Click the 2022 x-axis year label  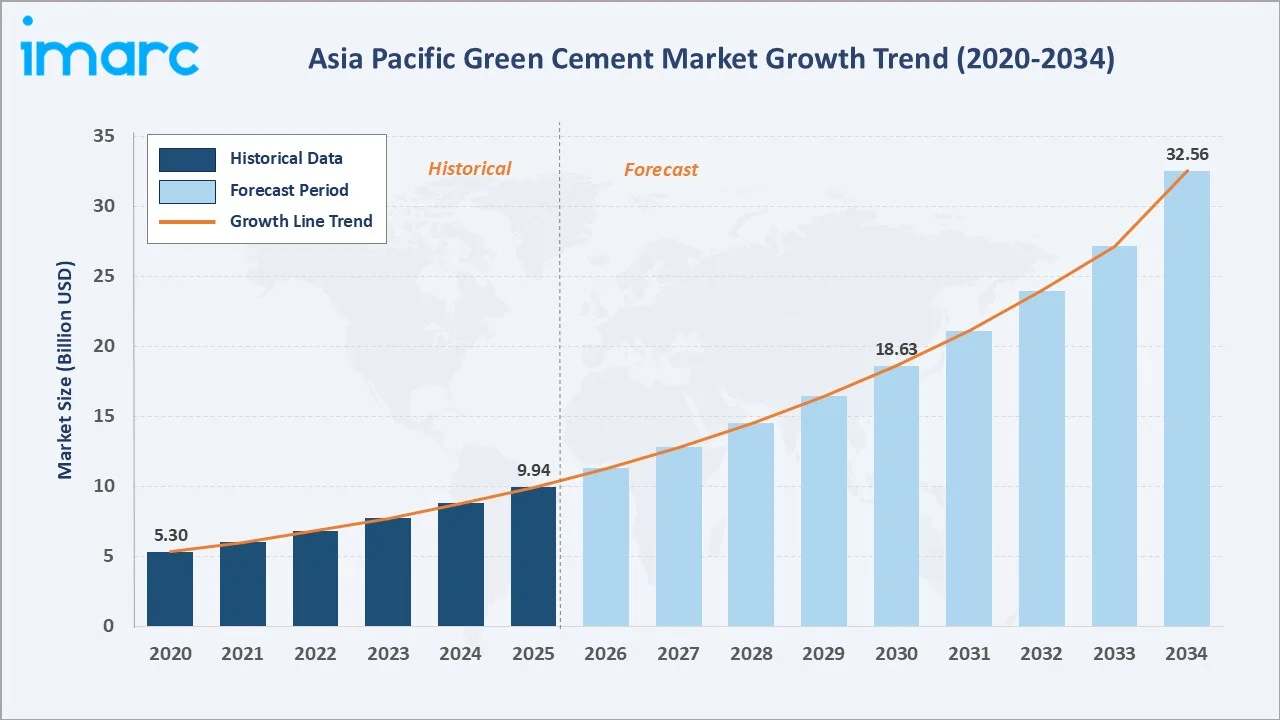coord(315,654)
